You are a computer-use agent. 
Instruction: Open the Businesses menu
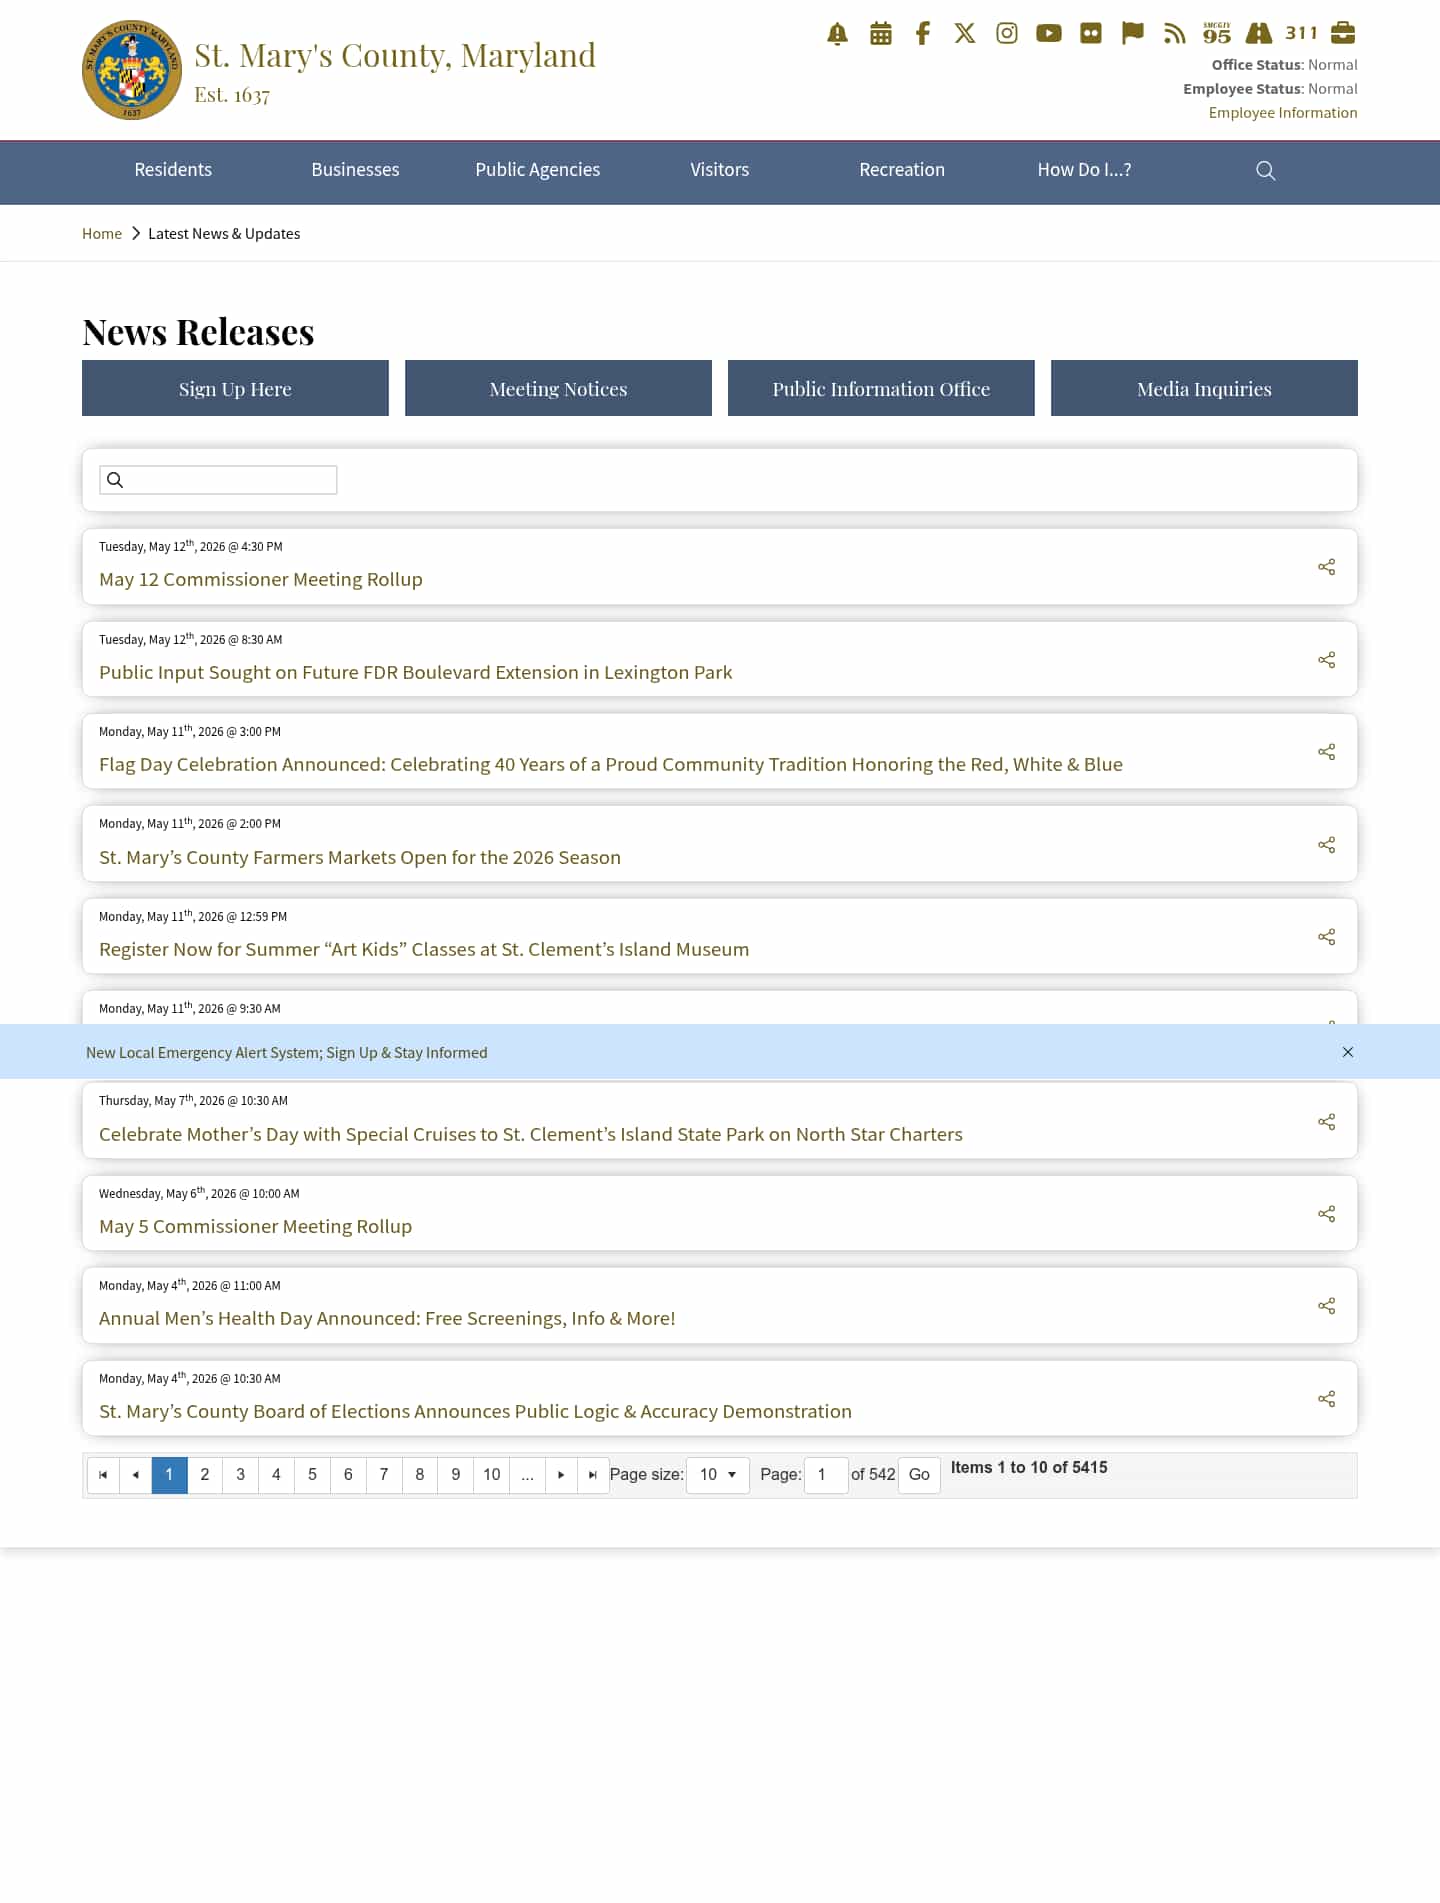pos(355,170)
